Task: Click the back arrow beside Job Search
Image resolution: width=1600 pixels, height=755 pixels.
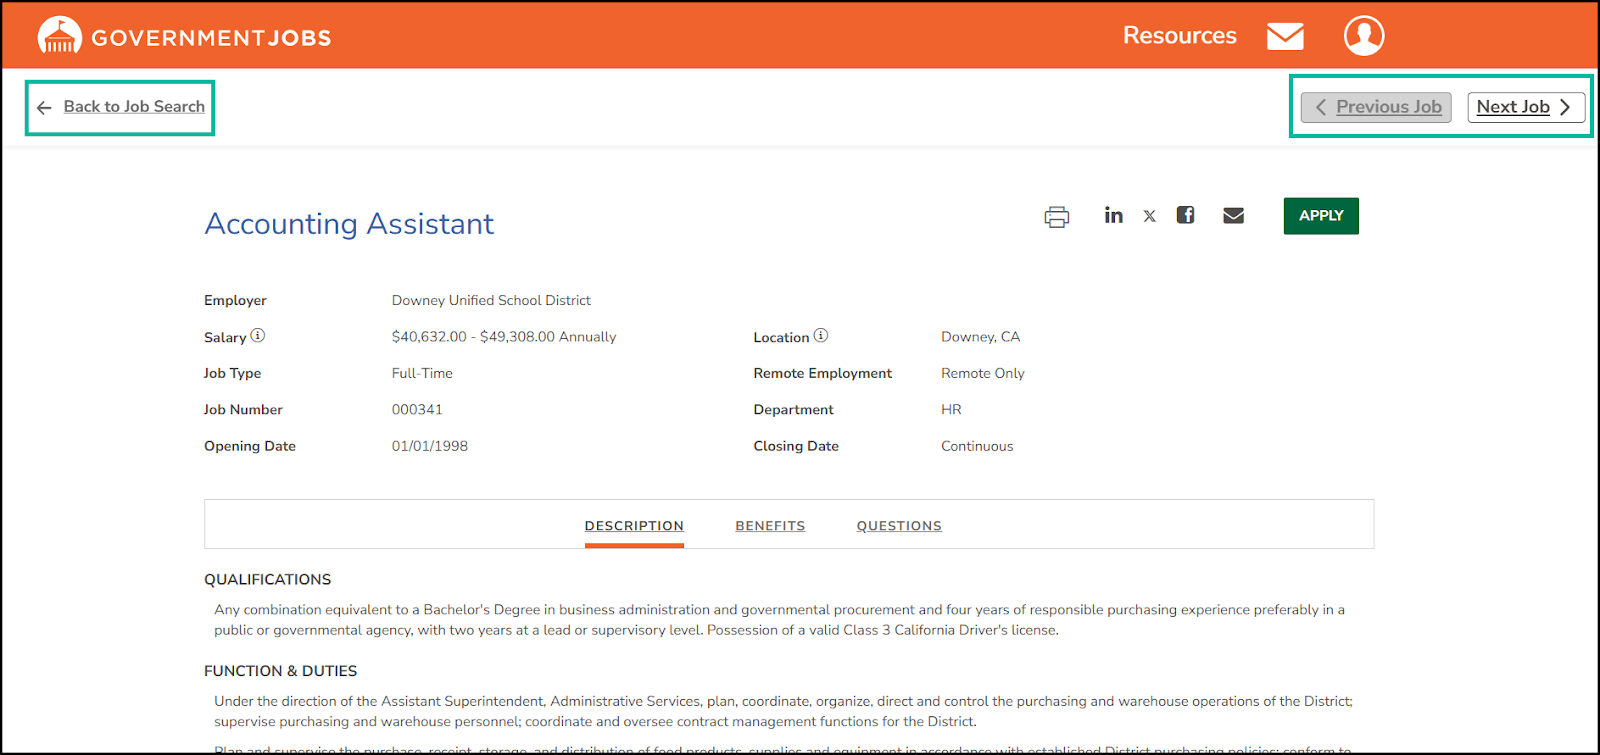Action: (44, 108)
